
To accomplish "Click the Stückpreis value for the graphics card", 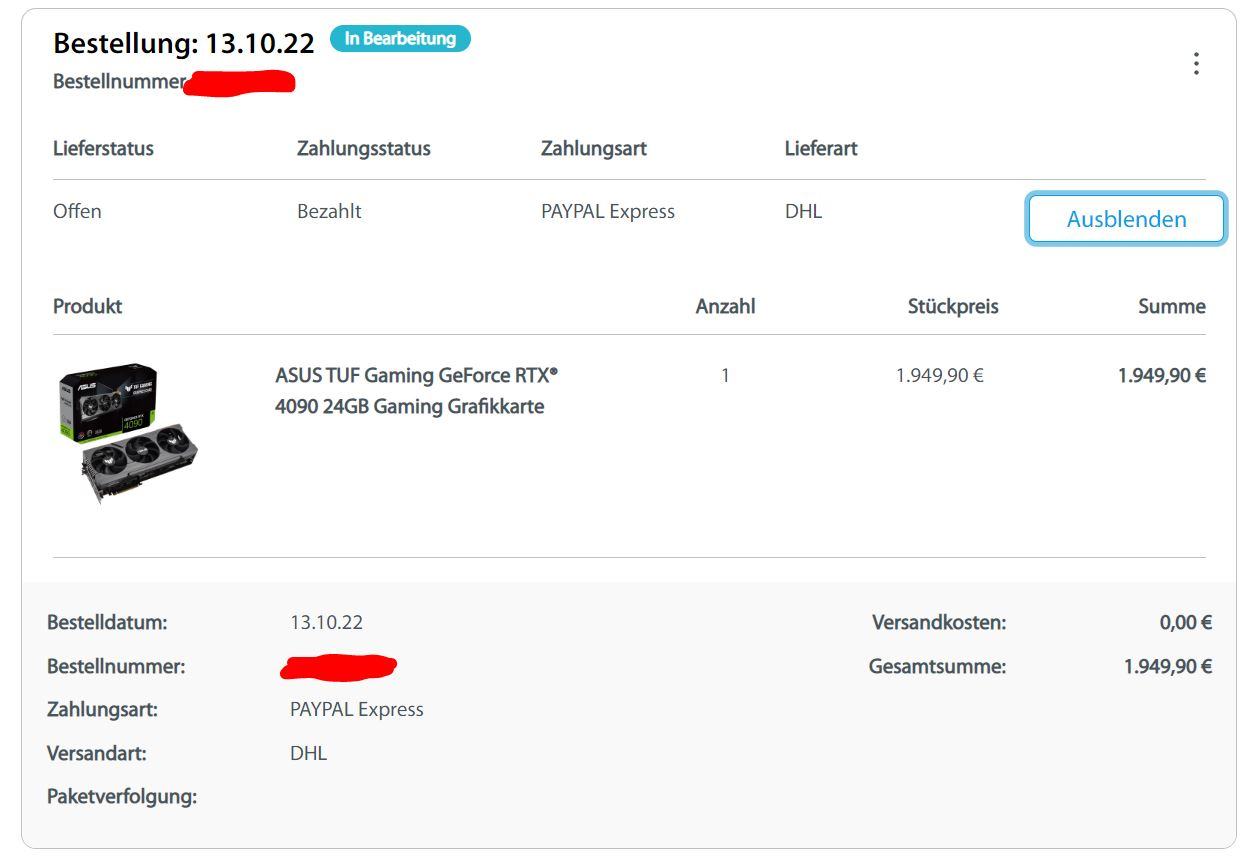I will 939,375.
